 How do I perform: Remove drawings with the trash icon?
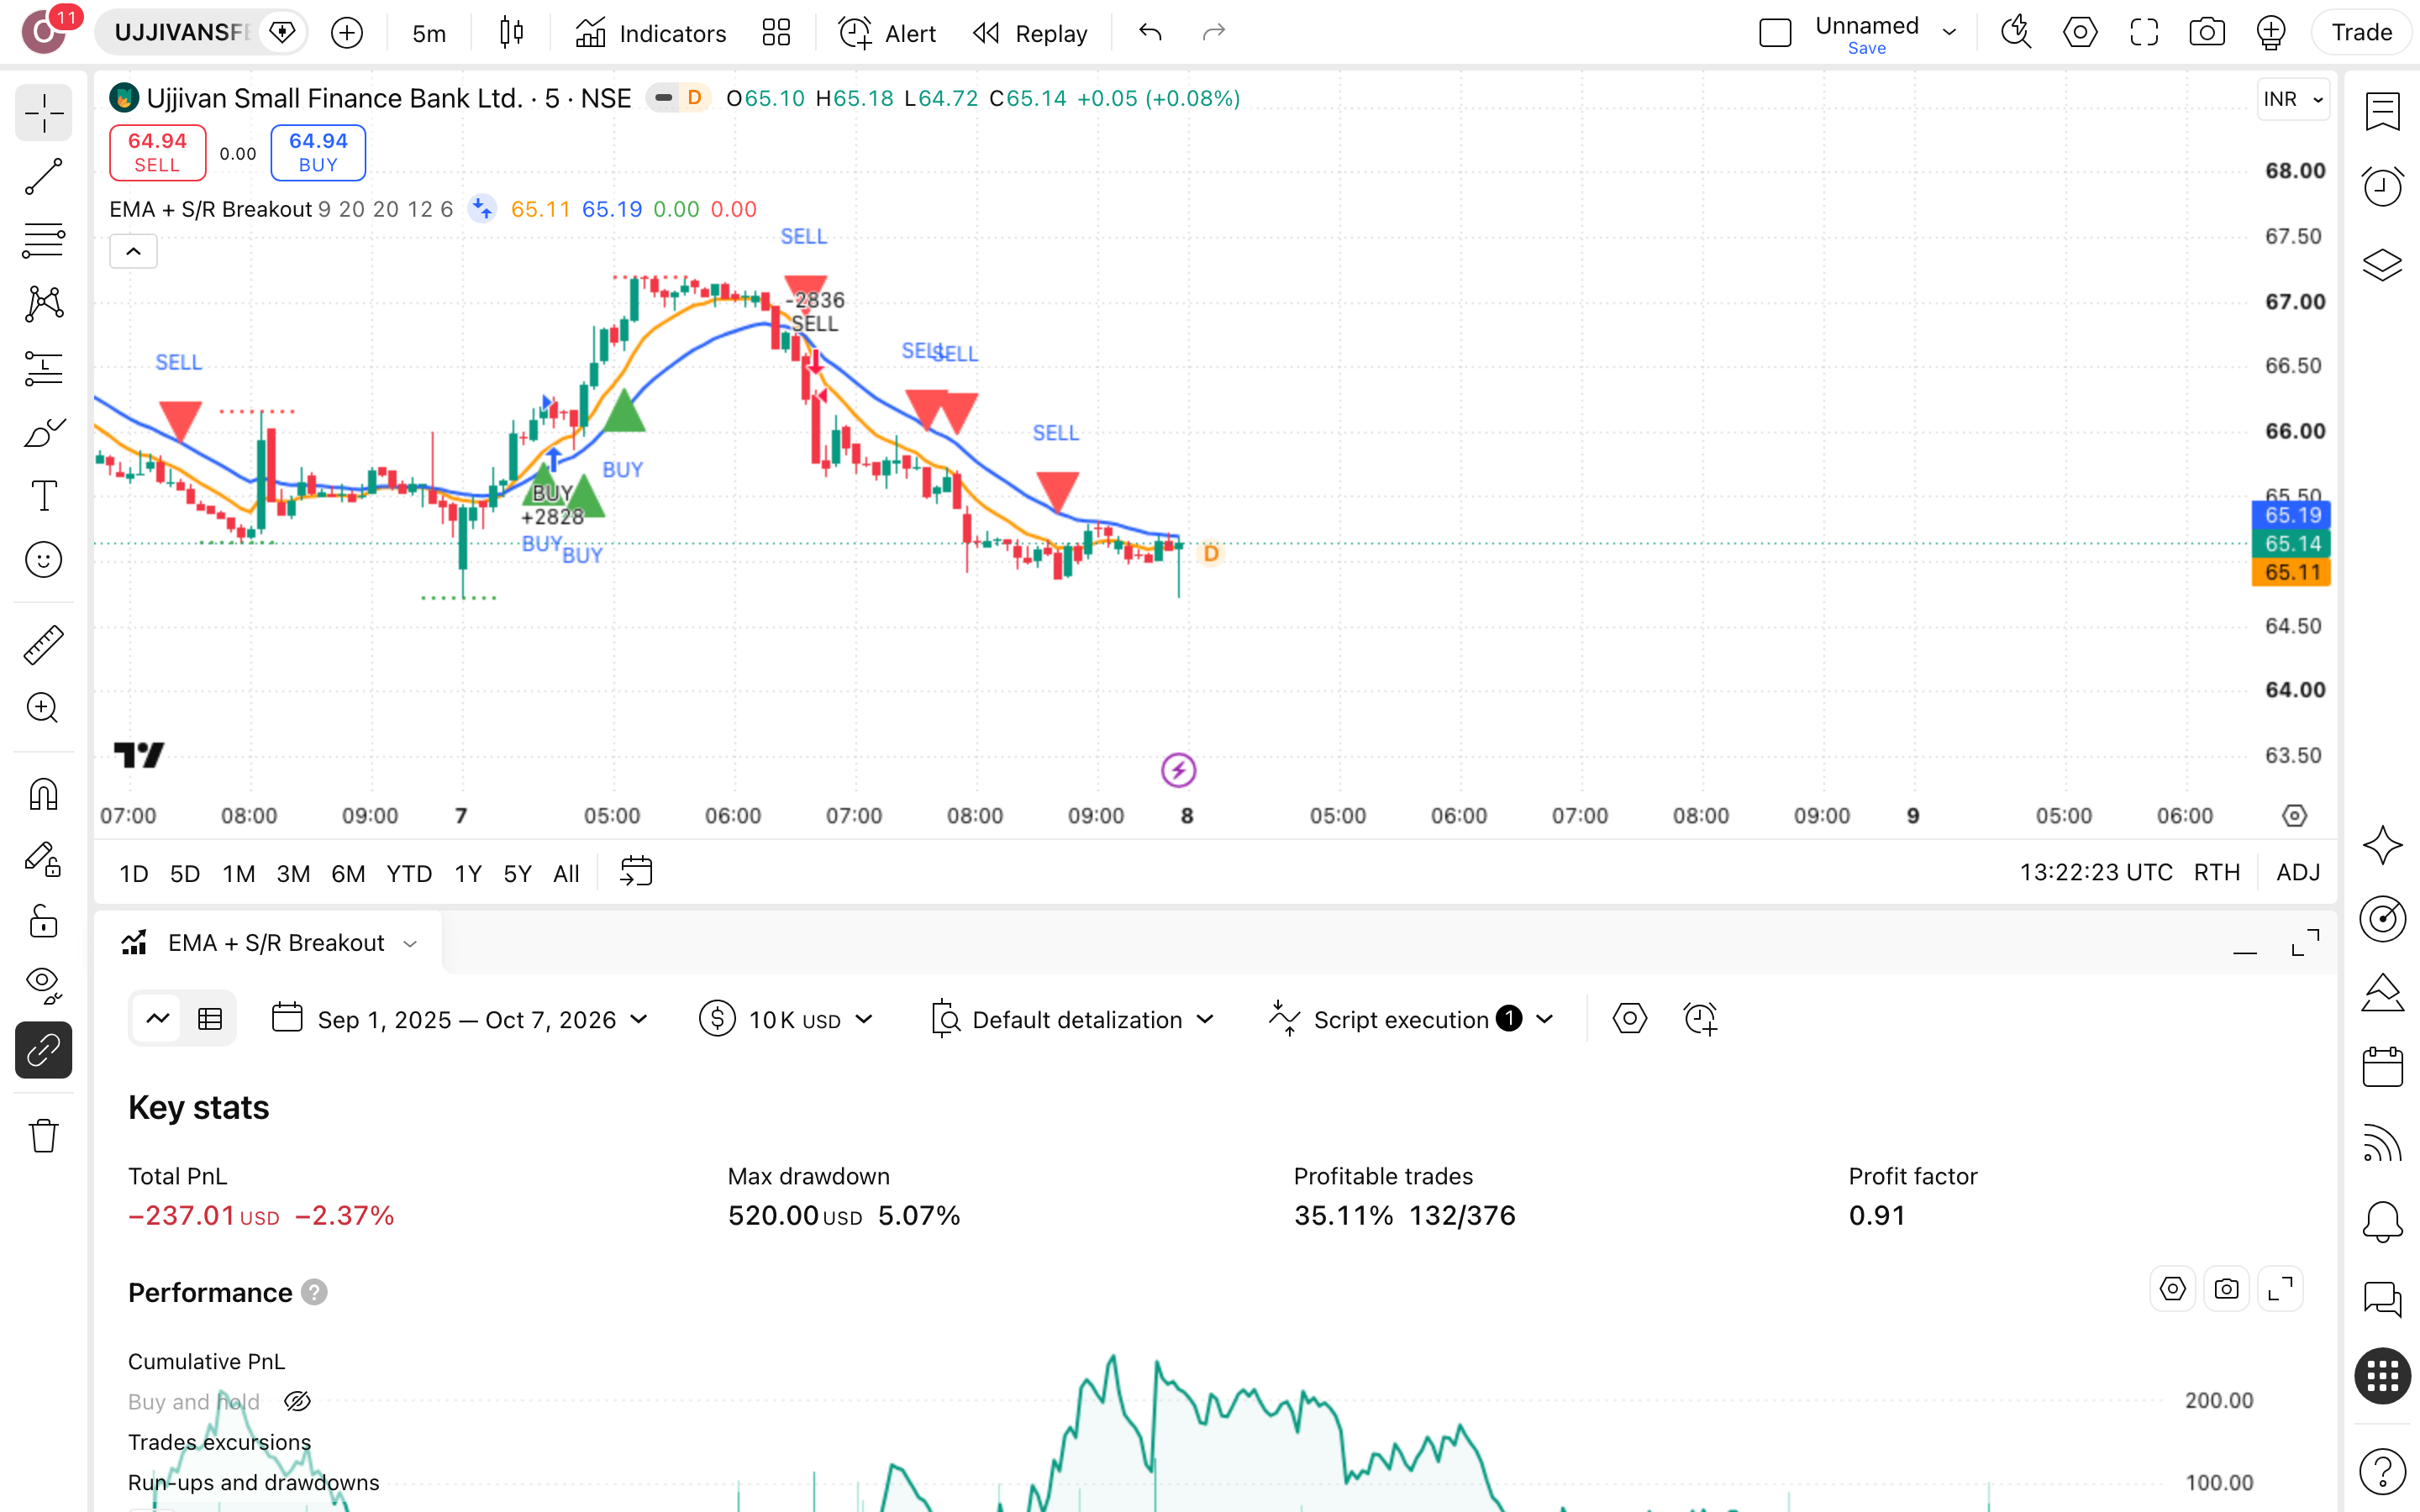pos(43,1135)
